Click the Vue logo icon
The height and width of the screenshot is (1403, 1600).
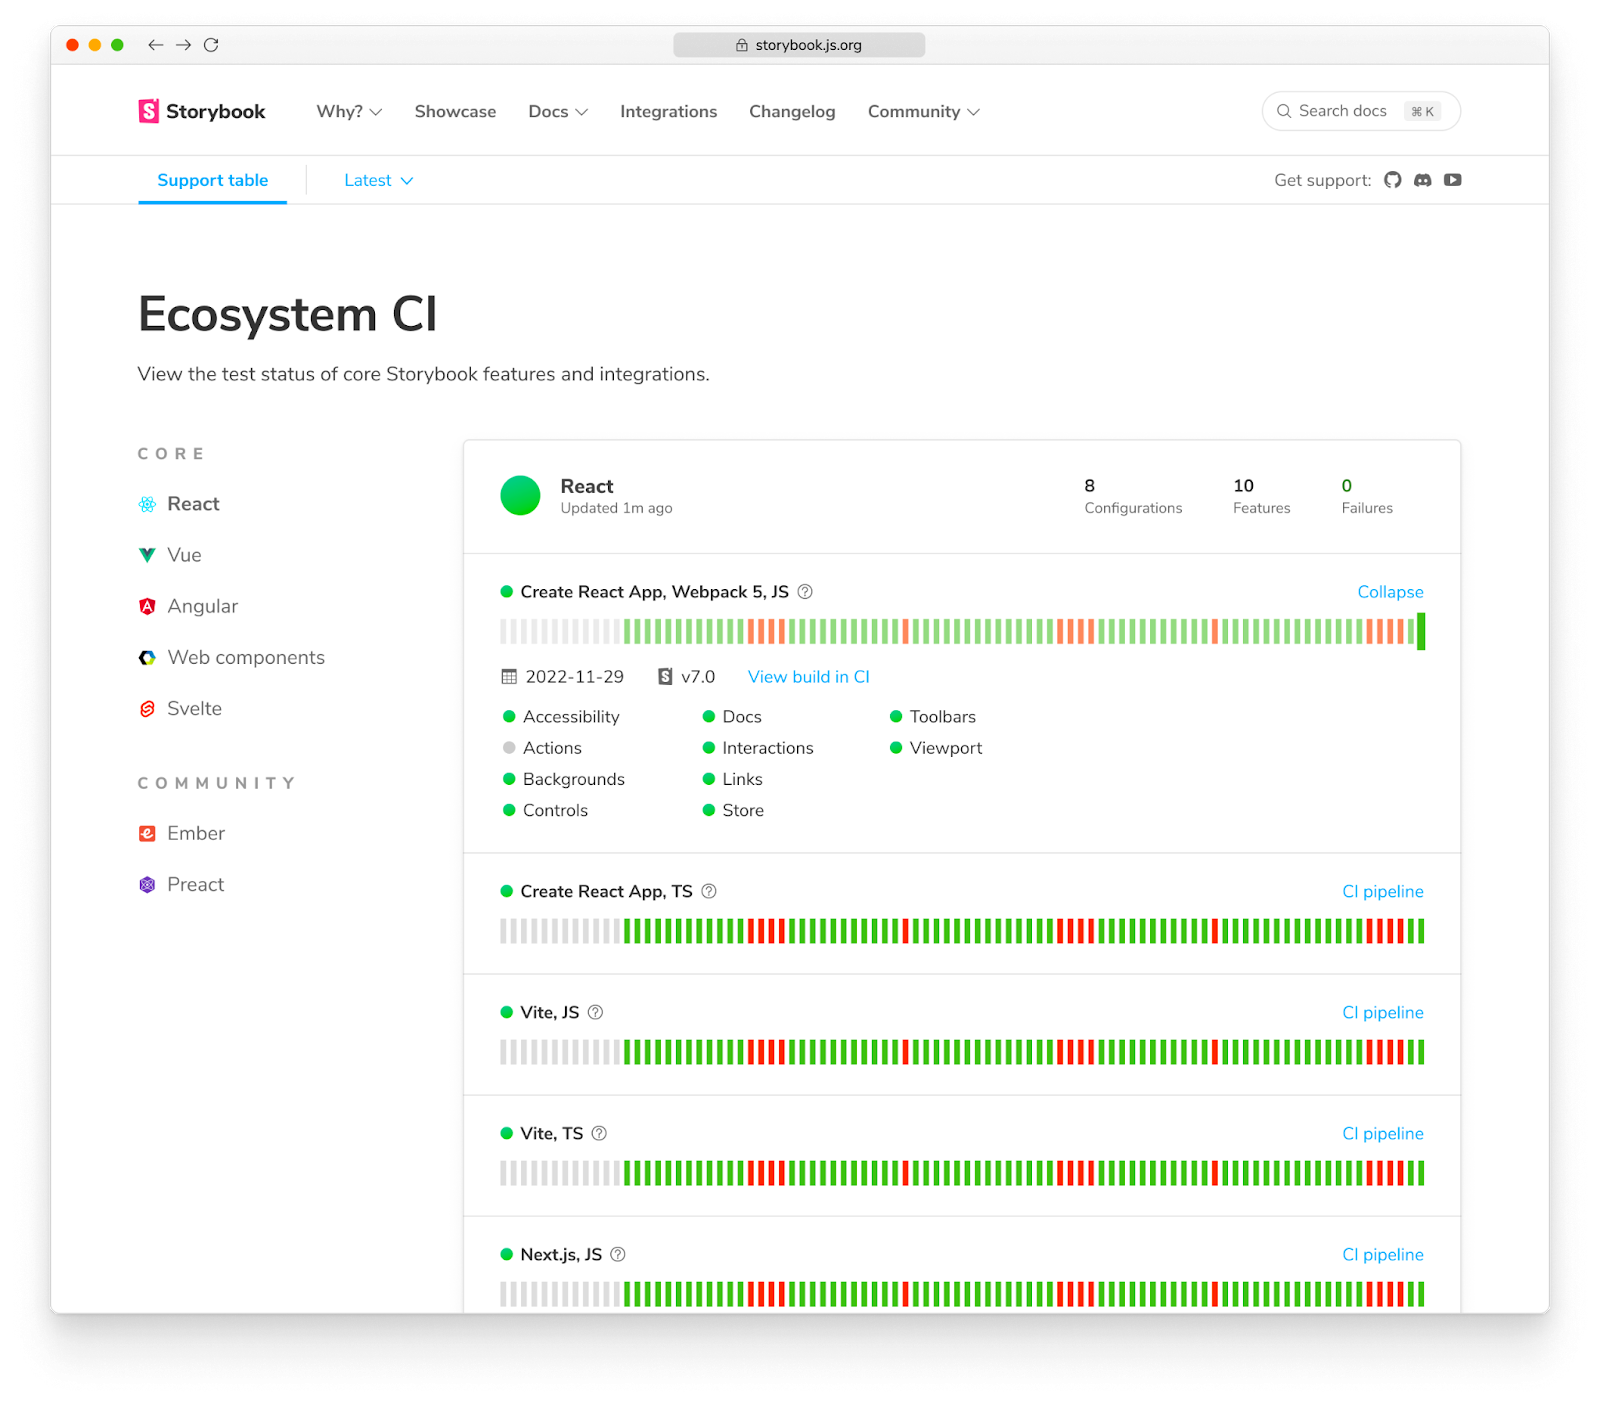(x=147, y=555)
